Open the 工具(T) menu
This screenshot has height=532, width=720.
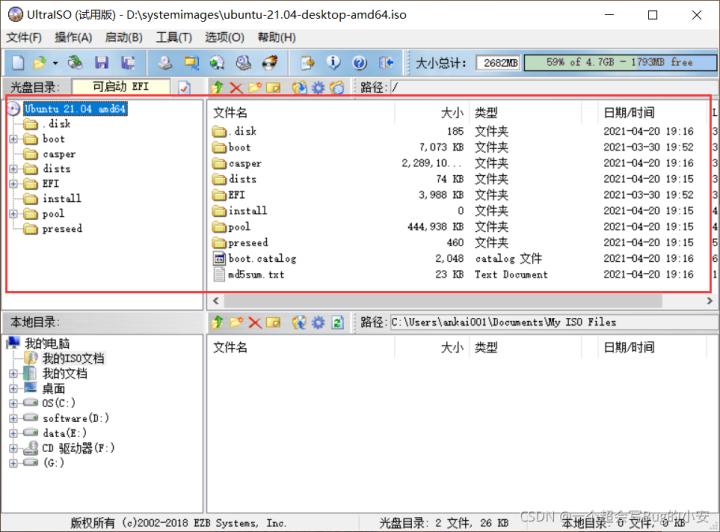tap(173, 38)
